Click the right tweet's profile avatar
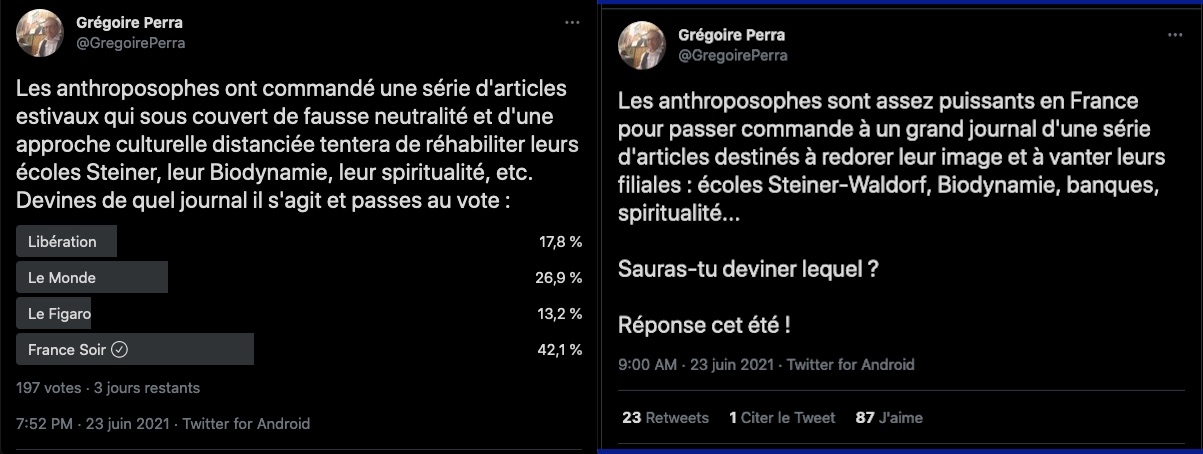Image resolution: width=1203 pixels, height=454 pixels. click(645, 45)
